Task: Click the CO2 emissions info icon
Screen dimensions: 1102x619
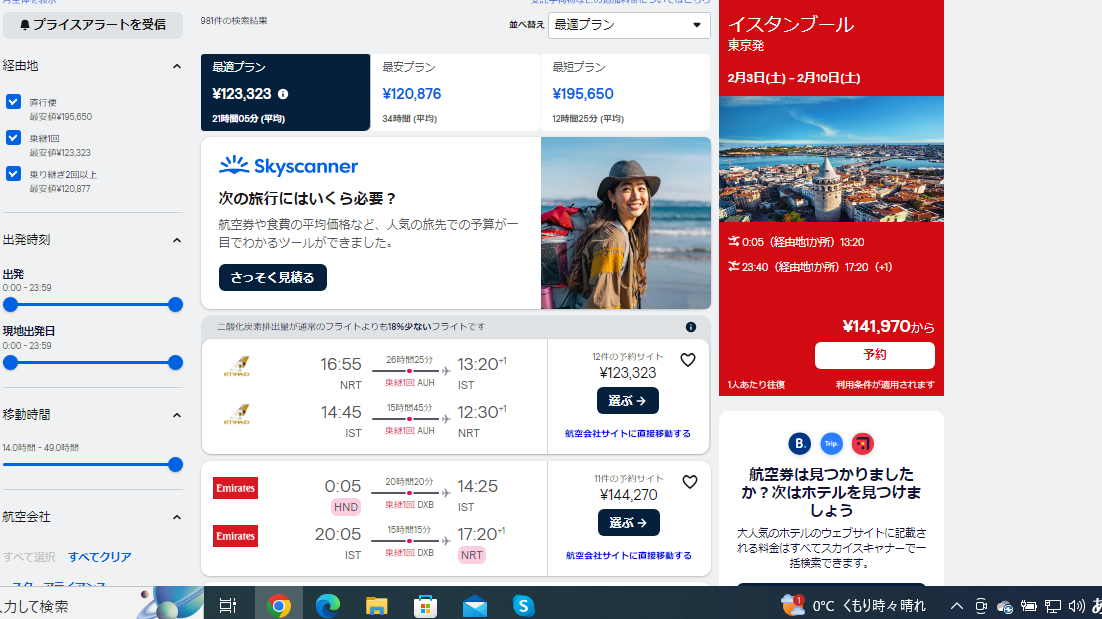Action: tap(690, 327)
